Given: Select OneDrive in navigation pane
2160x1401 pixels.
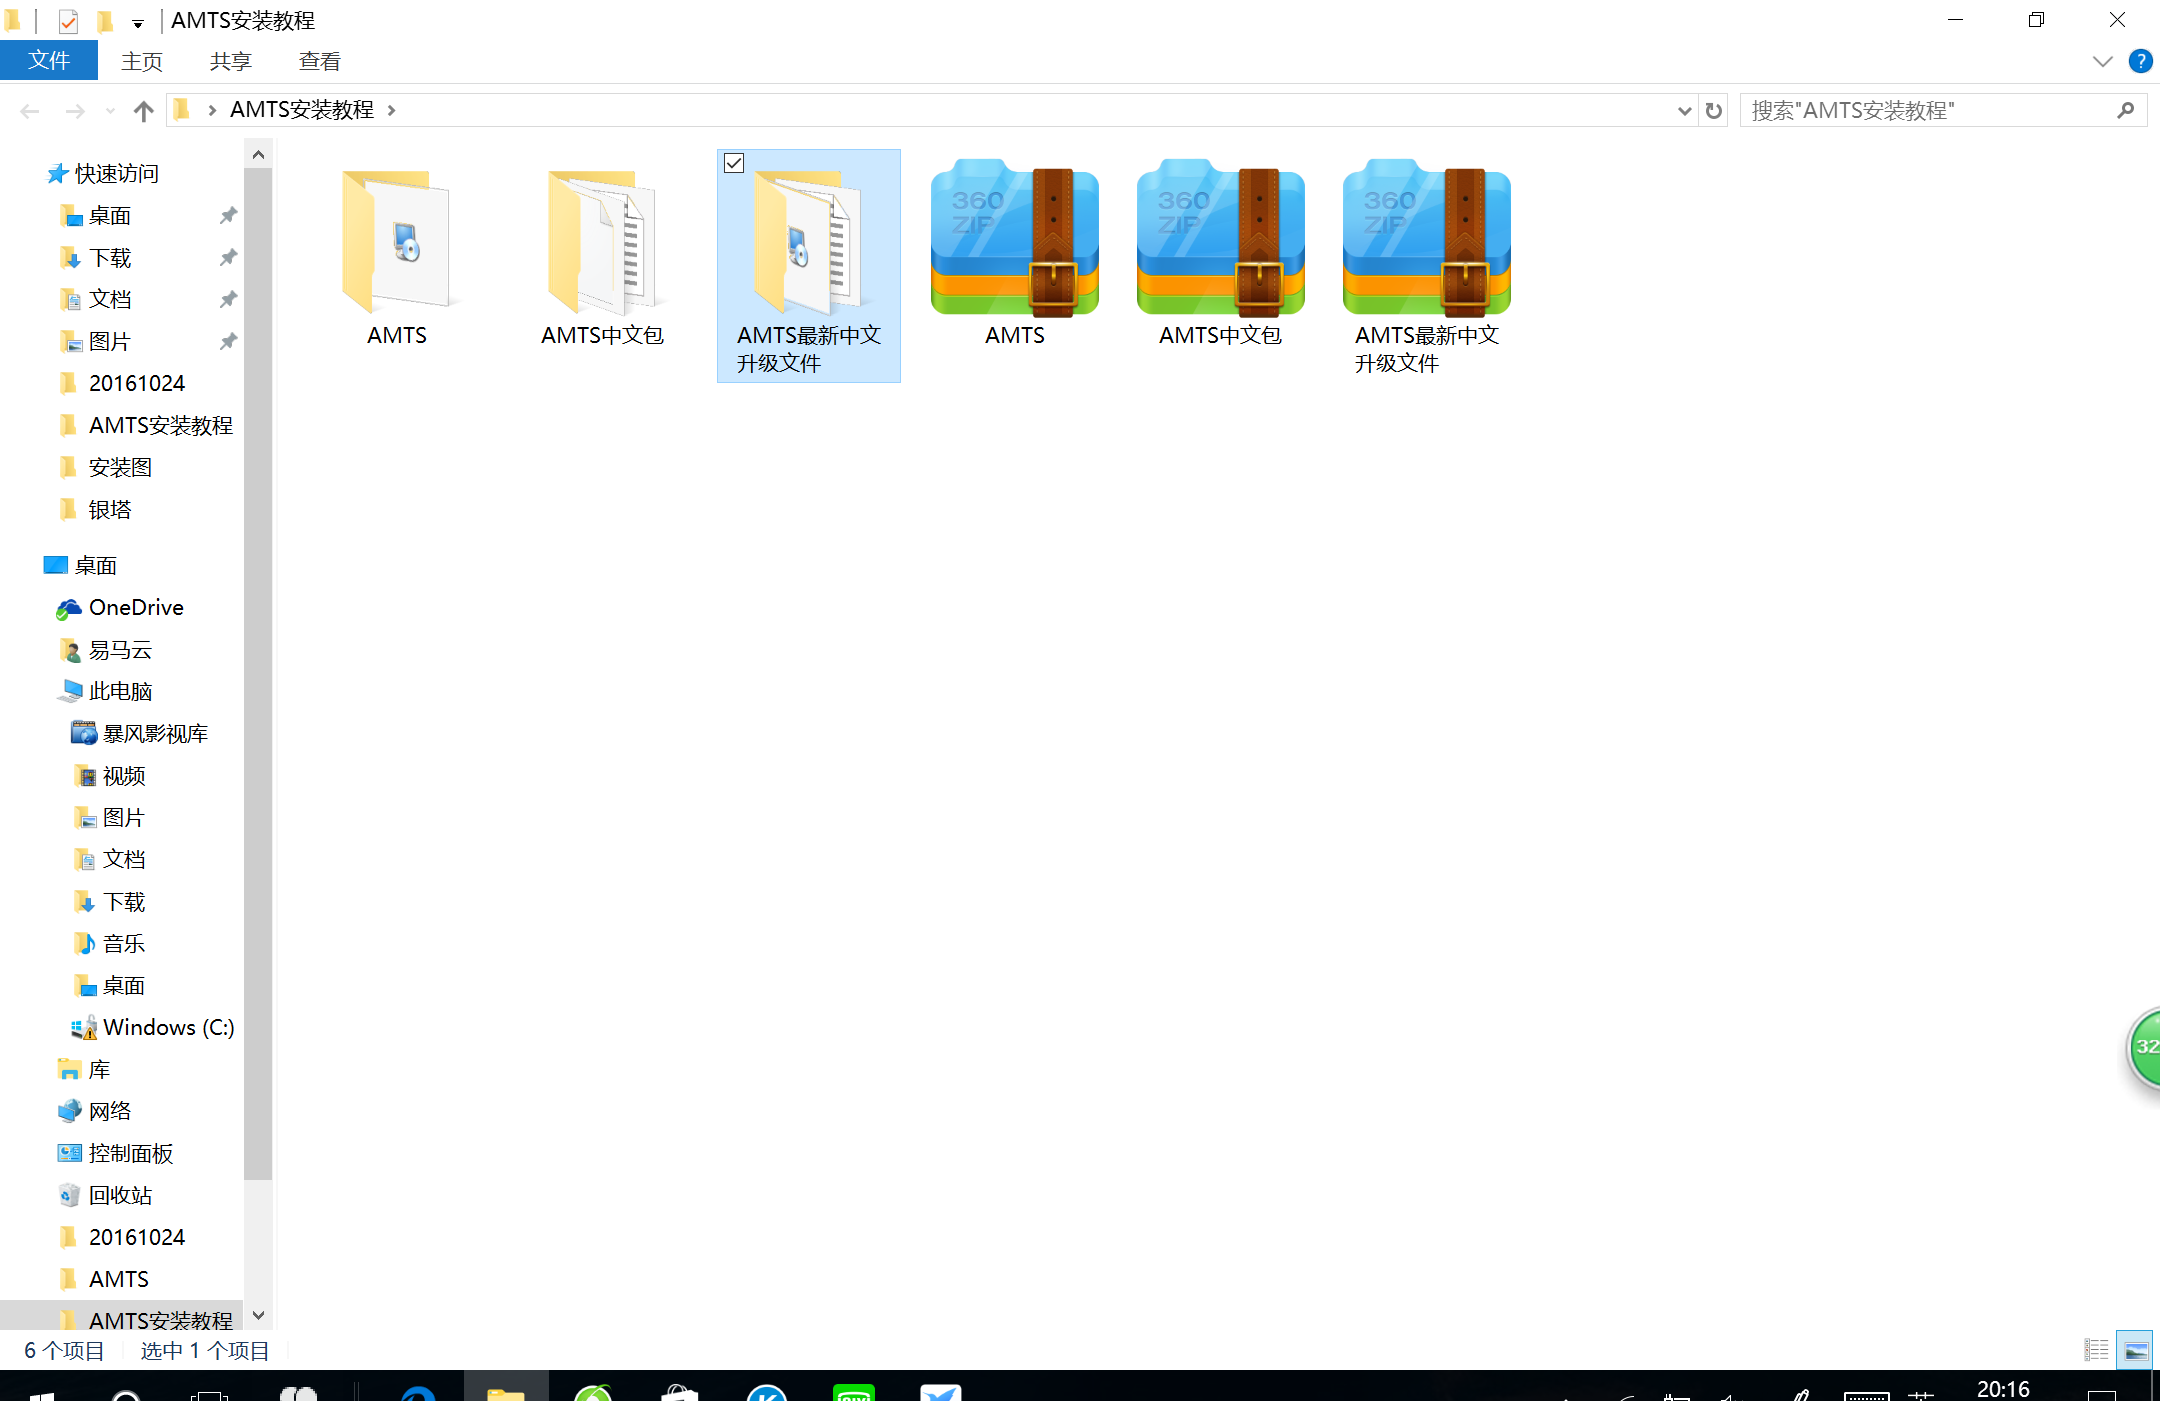Looking at the screenshot, I should [x=121, y=608].
